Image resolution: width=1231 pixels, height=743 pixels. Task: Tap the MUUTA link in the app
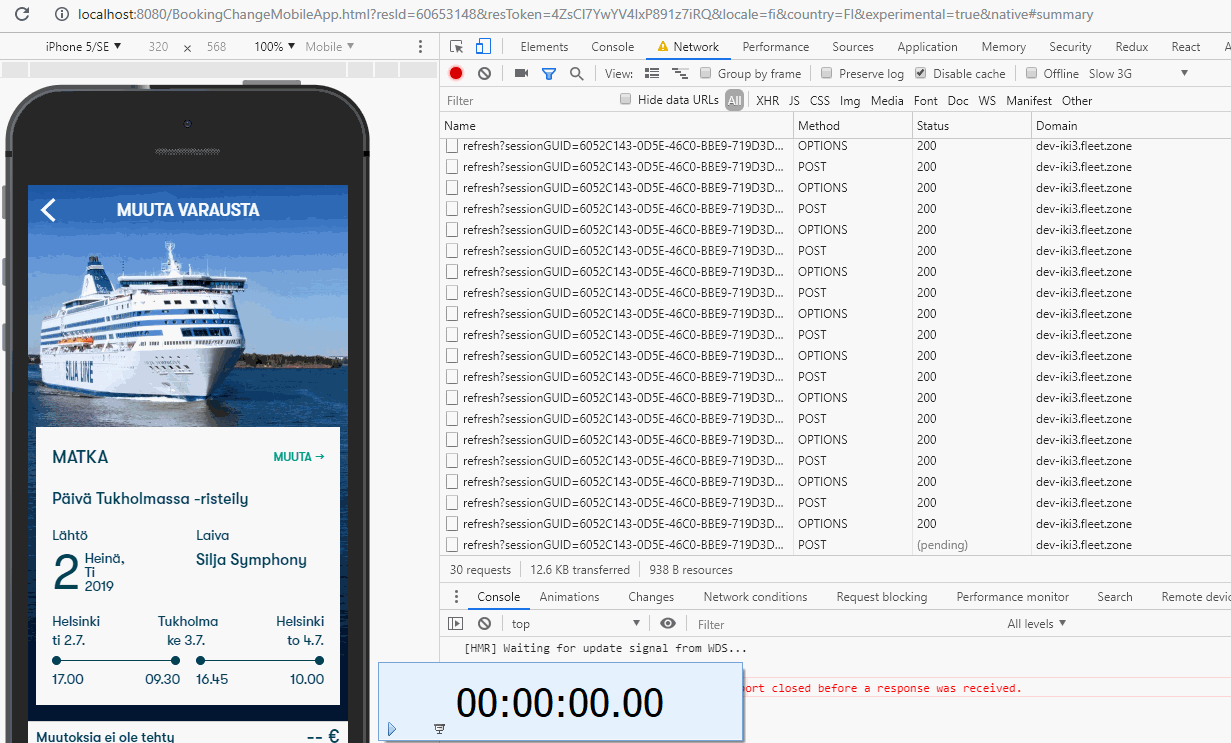(299, 457)
